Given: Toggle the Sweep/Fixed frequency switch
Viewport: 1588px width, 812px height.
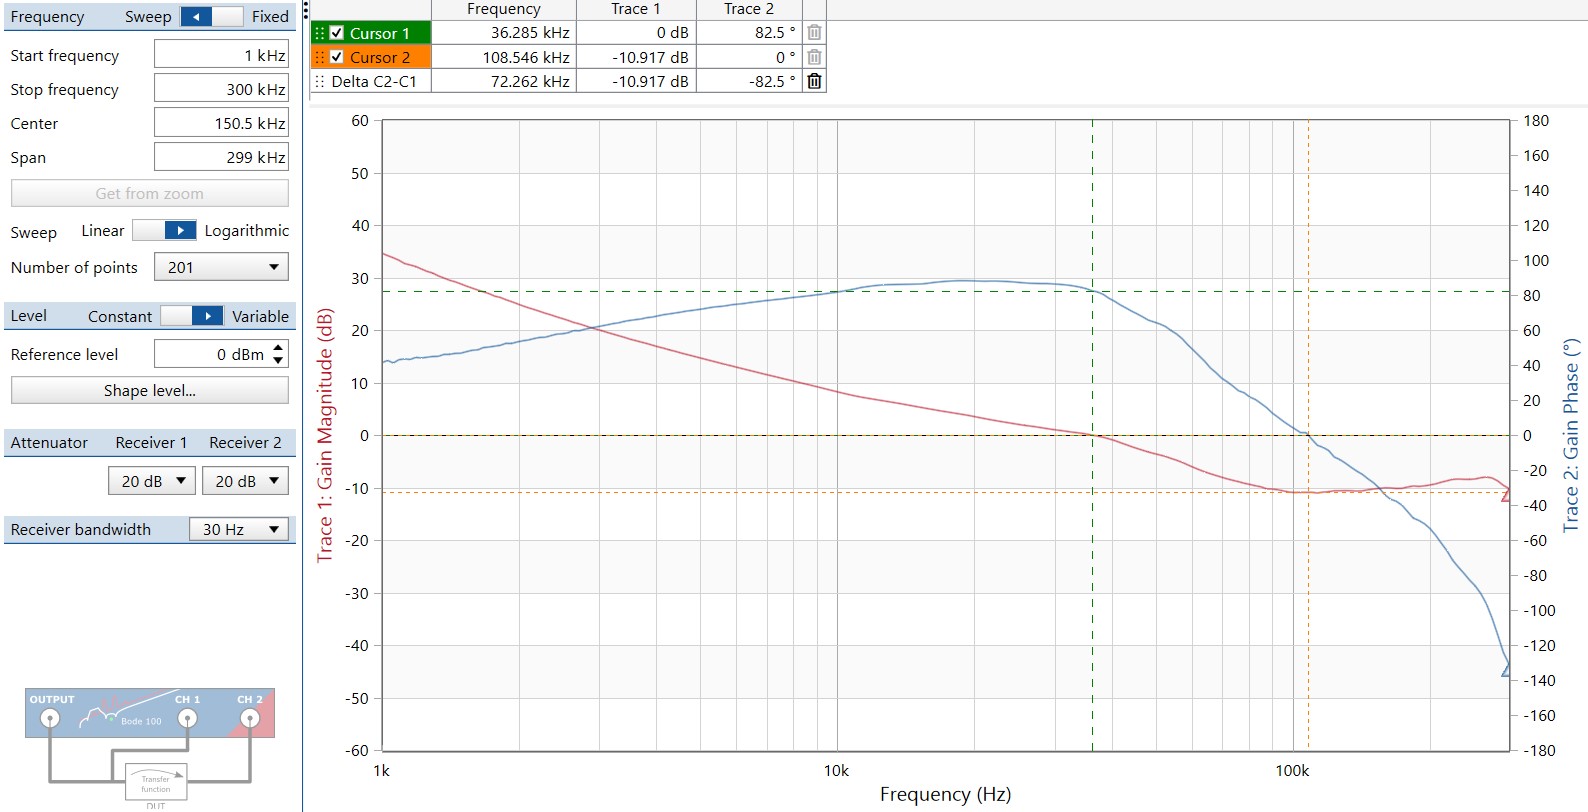Looking at the screenshot, I should click(211, 16).
